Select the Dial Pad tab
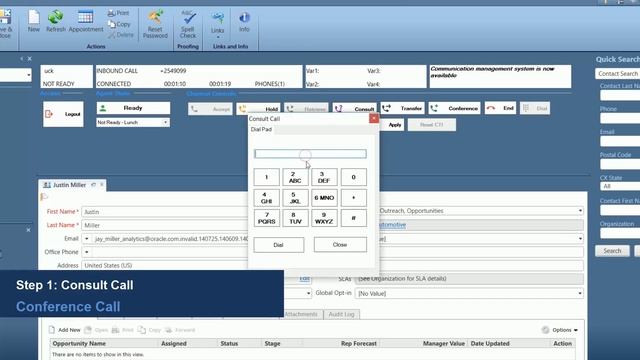The image size is (640, 360). coord(261,129)
